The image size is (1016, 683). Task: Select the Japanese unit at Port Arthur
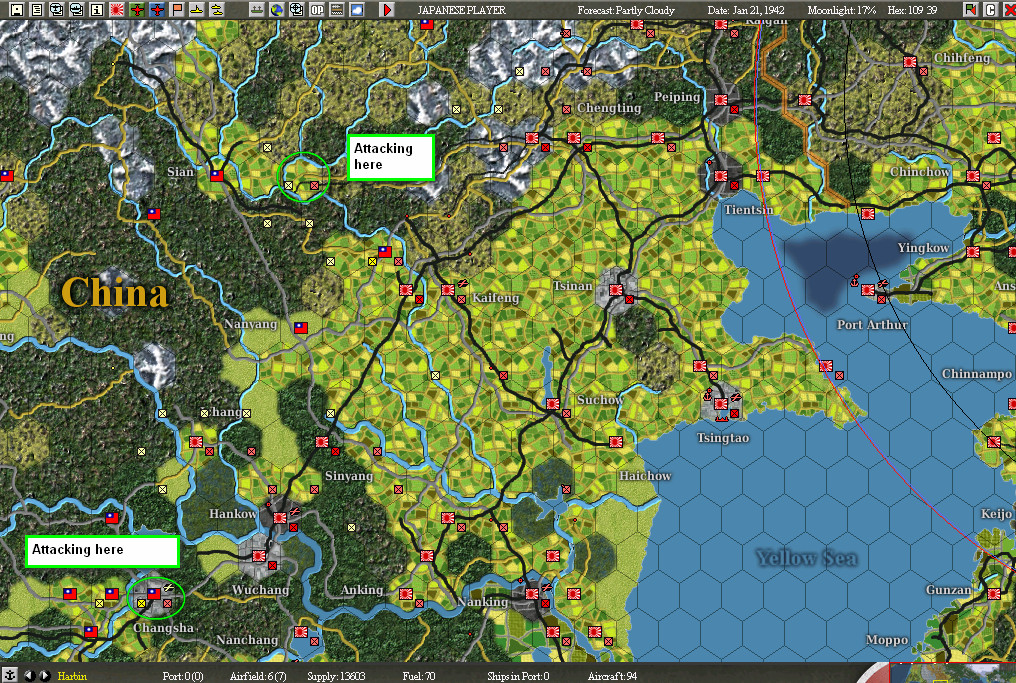868,290
